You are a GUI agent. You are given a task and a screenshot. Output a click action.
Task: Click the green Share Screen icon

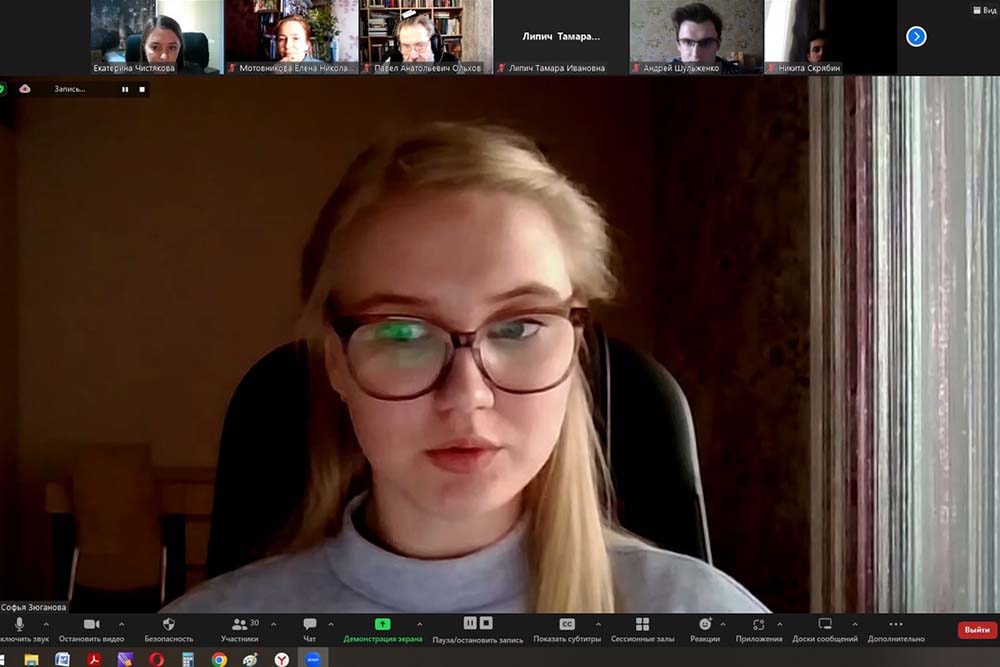(x=382, y=624)
